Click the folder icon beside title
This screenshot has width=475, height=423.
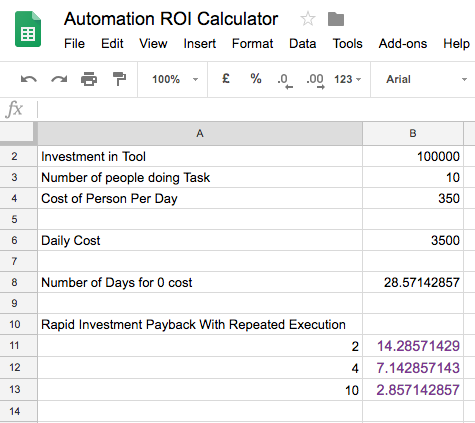[336, 19]
